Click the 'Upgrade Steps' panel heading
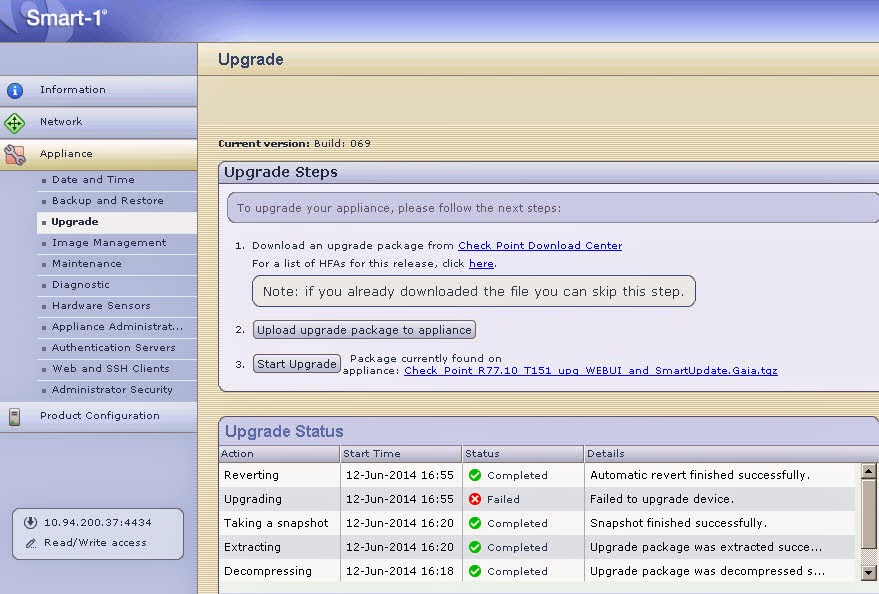879x594 pixels. 281,172
